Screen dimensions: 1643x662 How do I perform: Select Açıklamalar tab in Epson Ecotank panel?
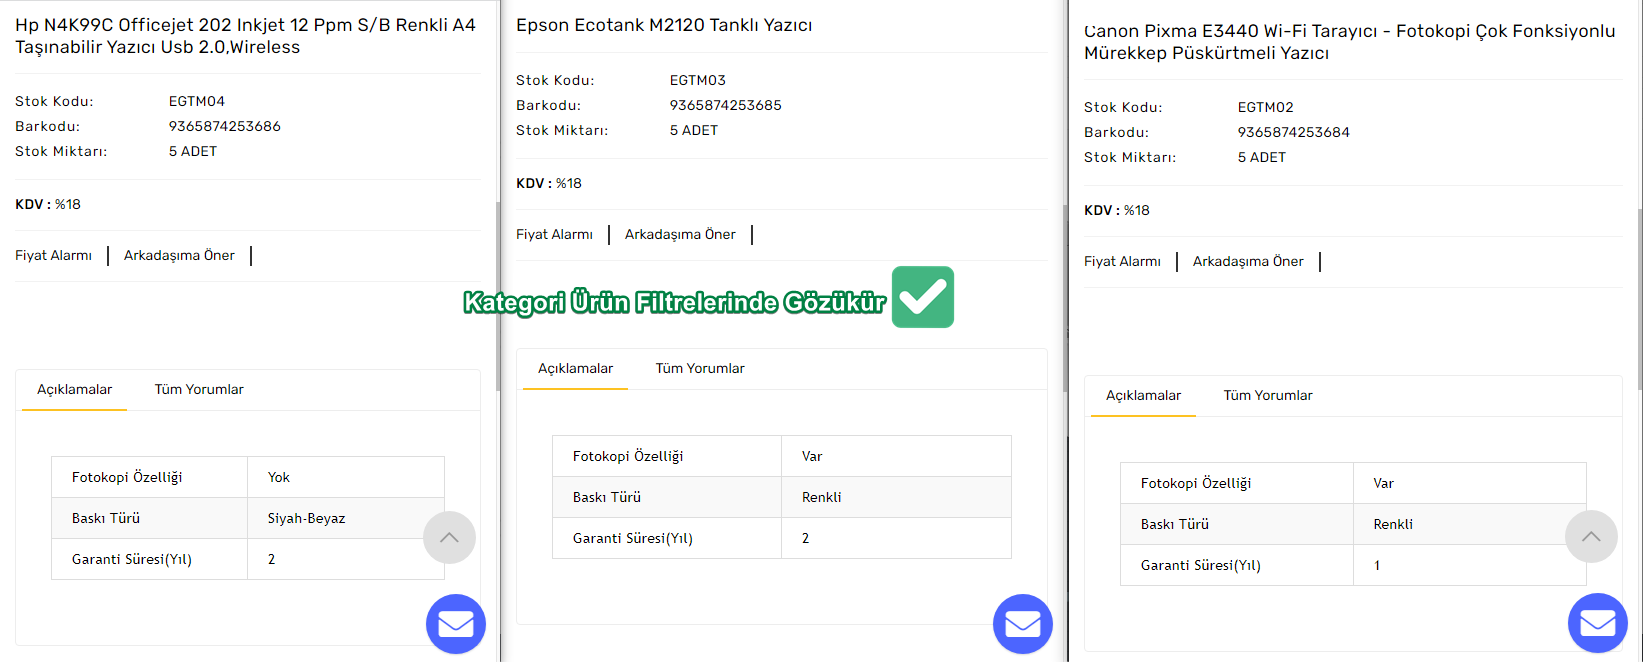point(576,369)
